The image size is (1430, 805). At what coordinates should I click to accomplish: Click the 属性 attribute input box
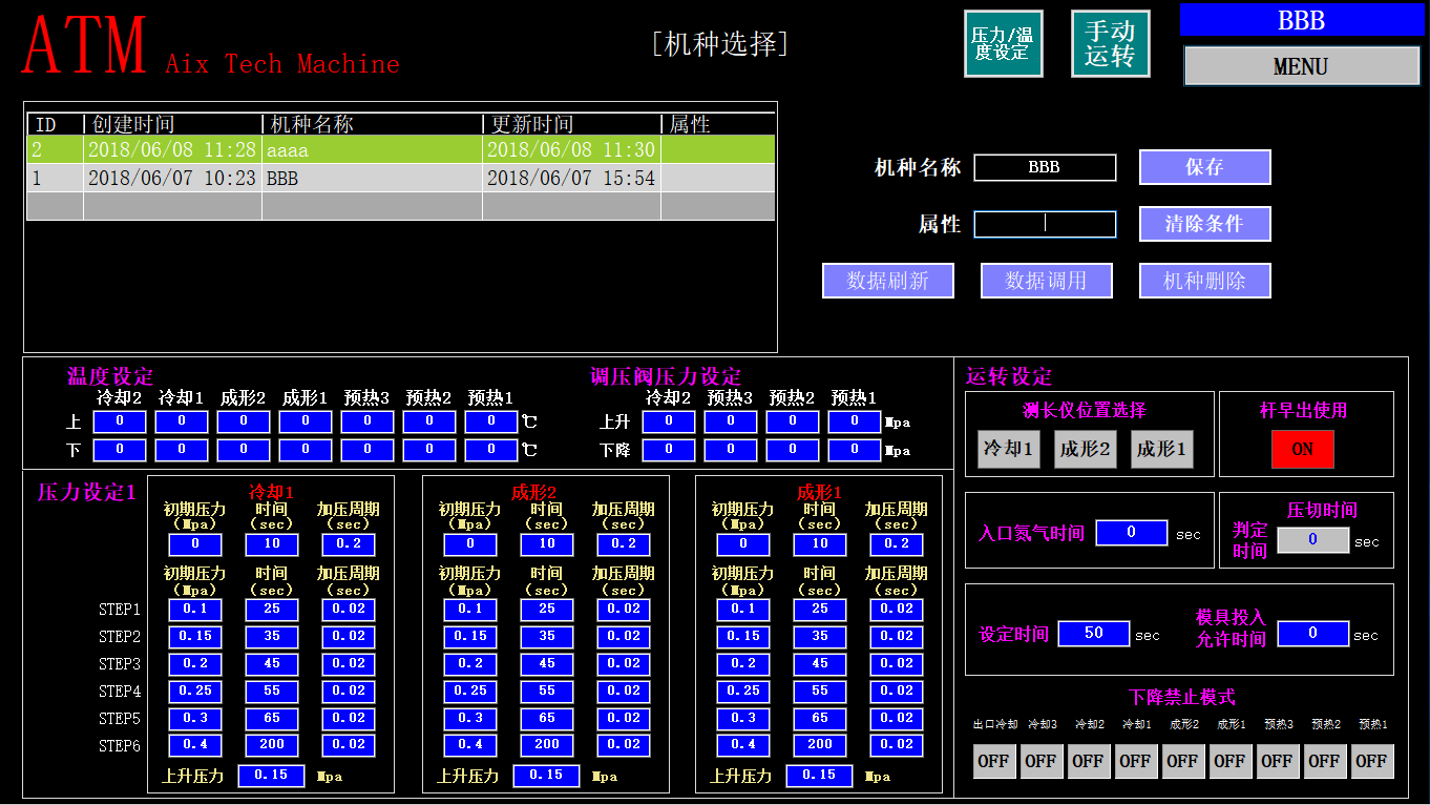[1044, 224]
